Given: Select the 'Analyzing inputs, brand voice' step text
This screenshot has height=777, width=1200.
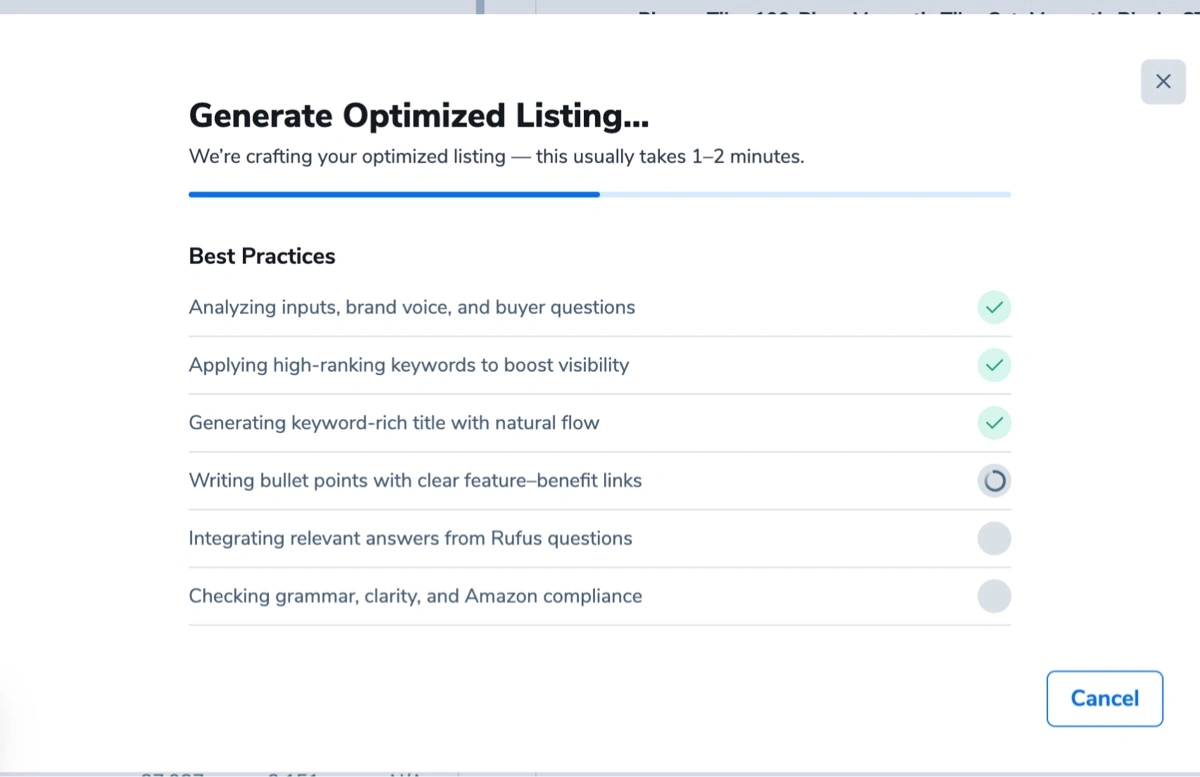Looking at the screenshot, I should point(411,307).
